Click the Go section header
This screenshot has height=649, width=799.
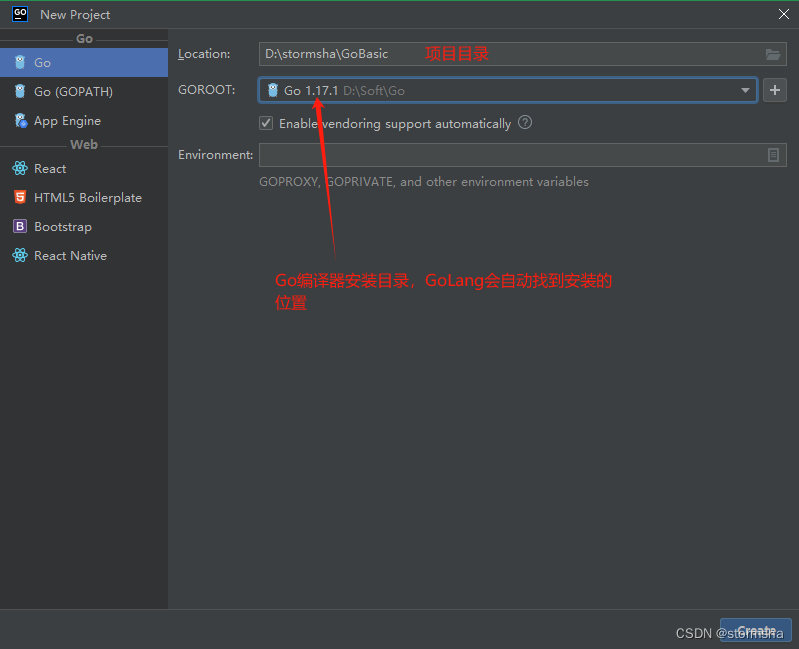tap(84, 39)
